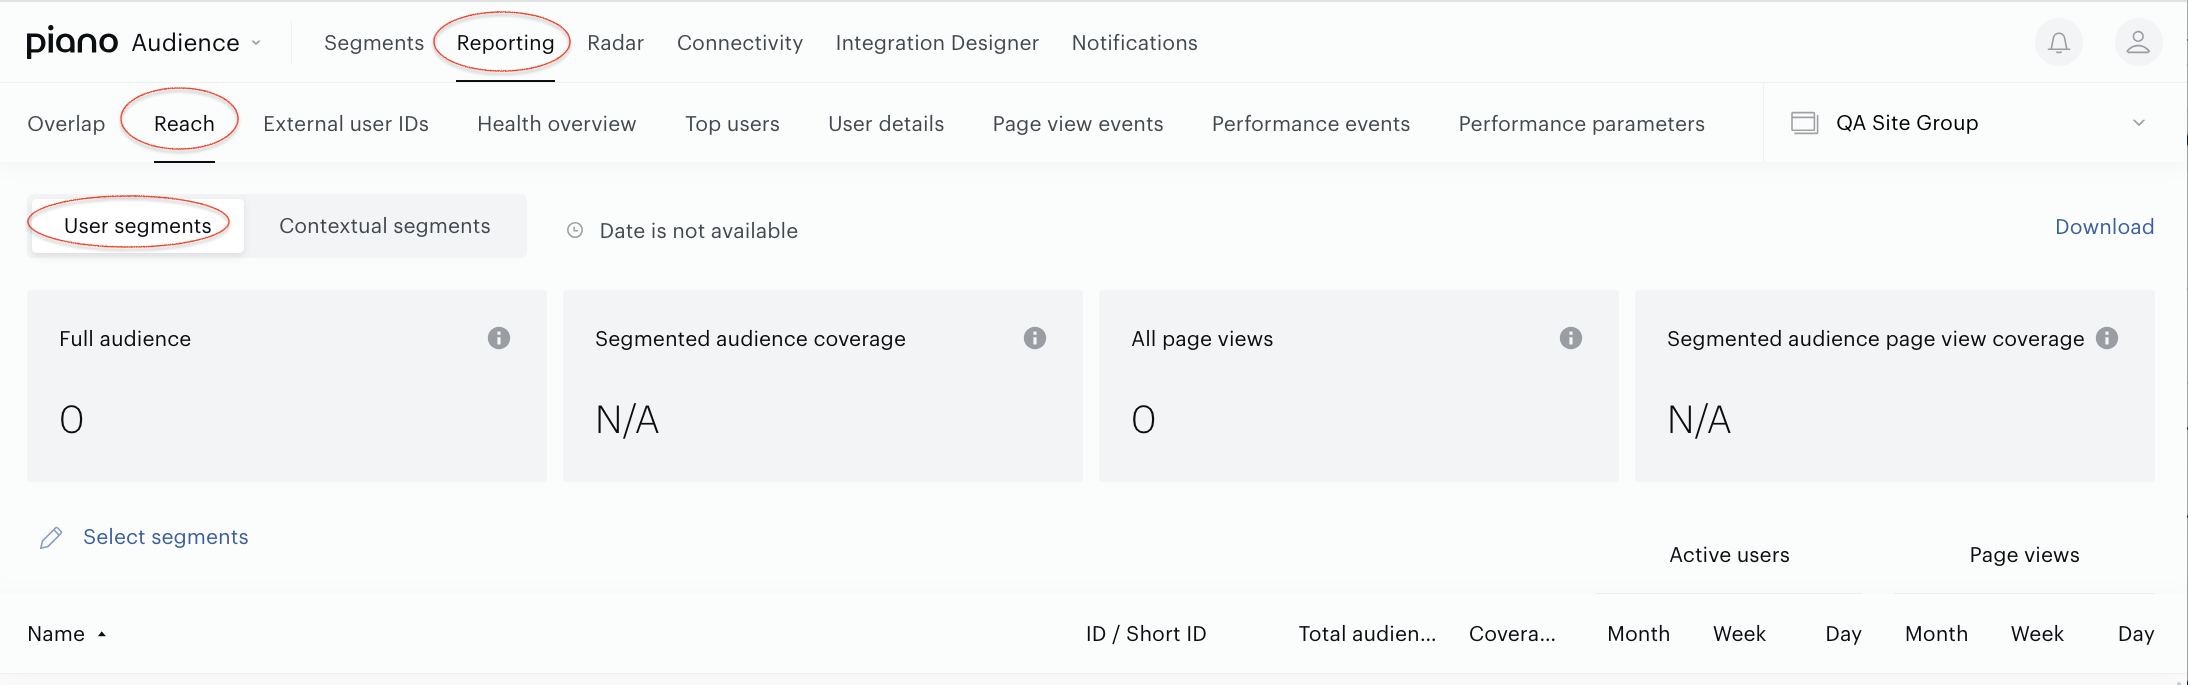The height and width of the screenshot is (685, 2188).
Task: Click the All page views value 0
Action: coord(1144,420)
